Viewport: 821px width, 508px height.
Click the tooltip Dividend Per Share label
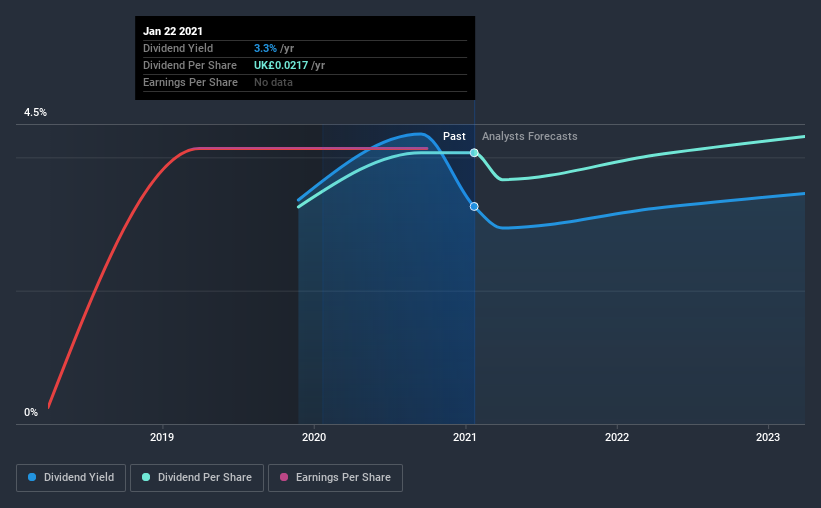[190, 65]
